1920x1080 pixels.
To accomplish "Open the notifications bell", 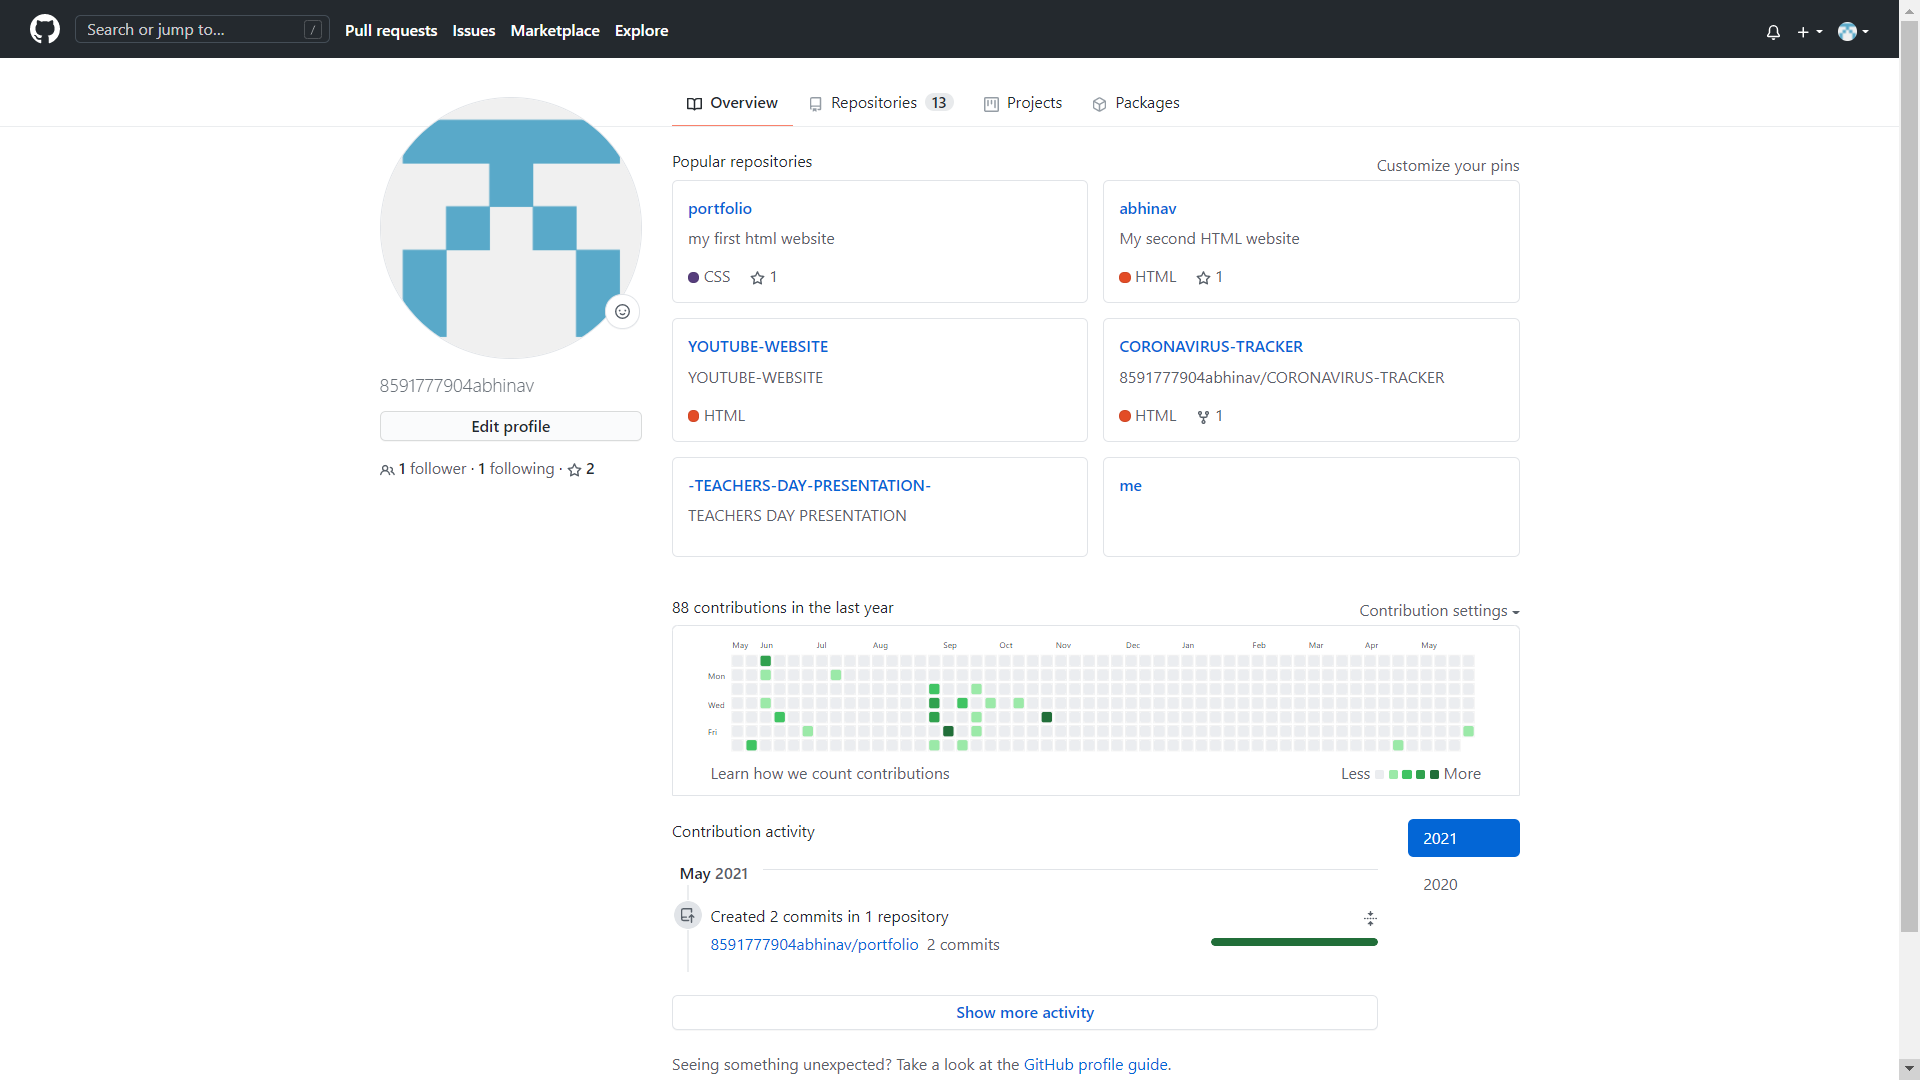I will [x=1773, y=32].
